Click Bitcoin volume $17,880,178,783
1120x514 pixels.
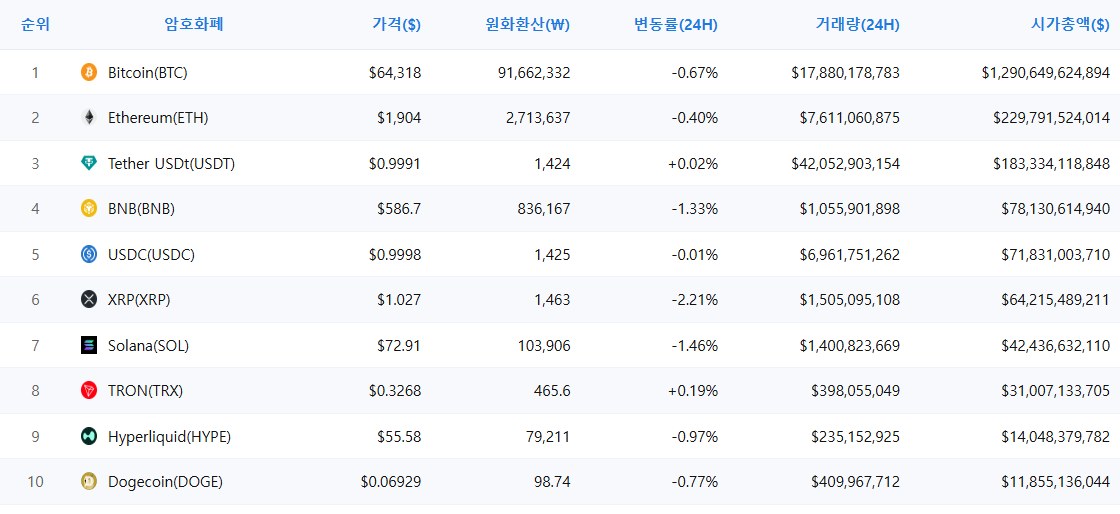[846, 72]
